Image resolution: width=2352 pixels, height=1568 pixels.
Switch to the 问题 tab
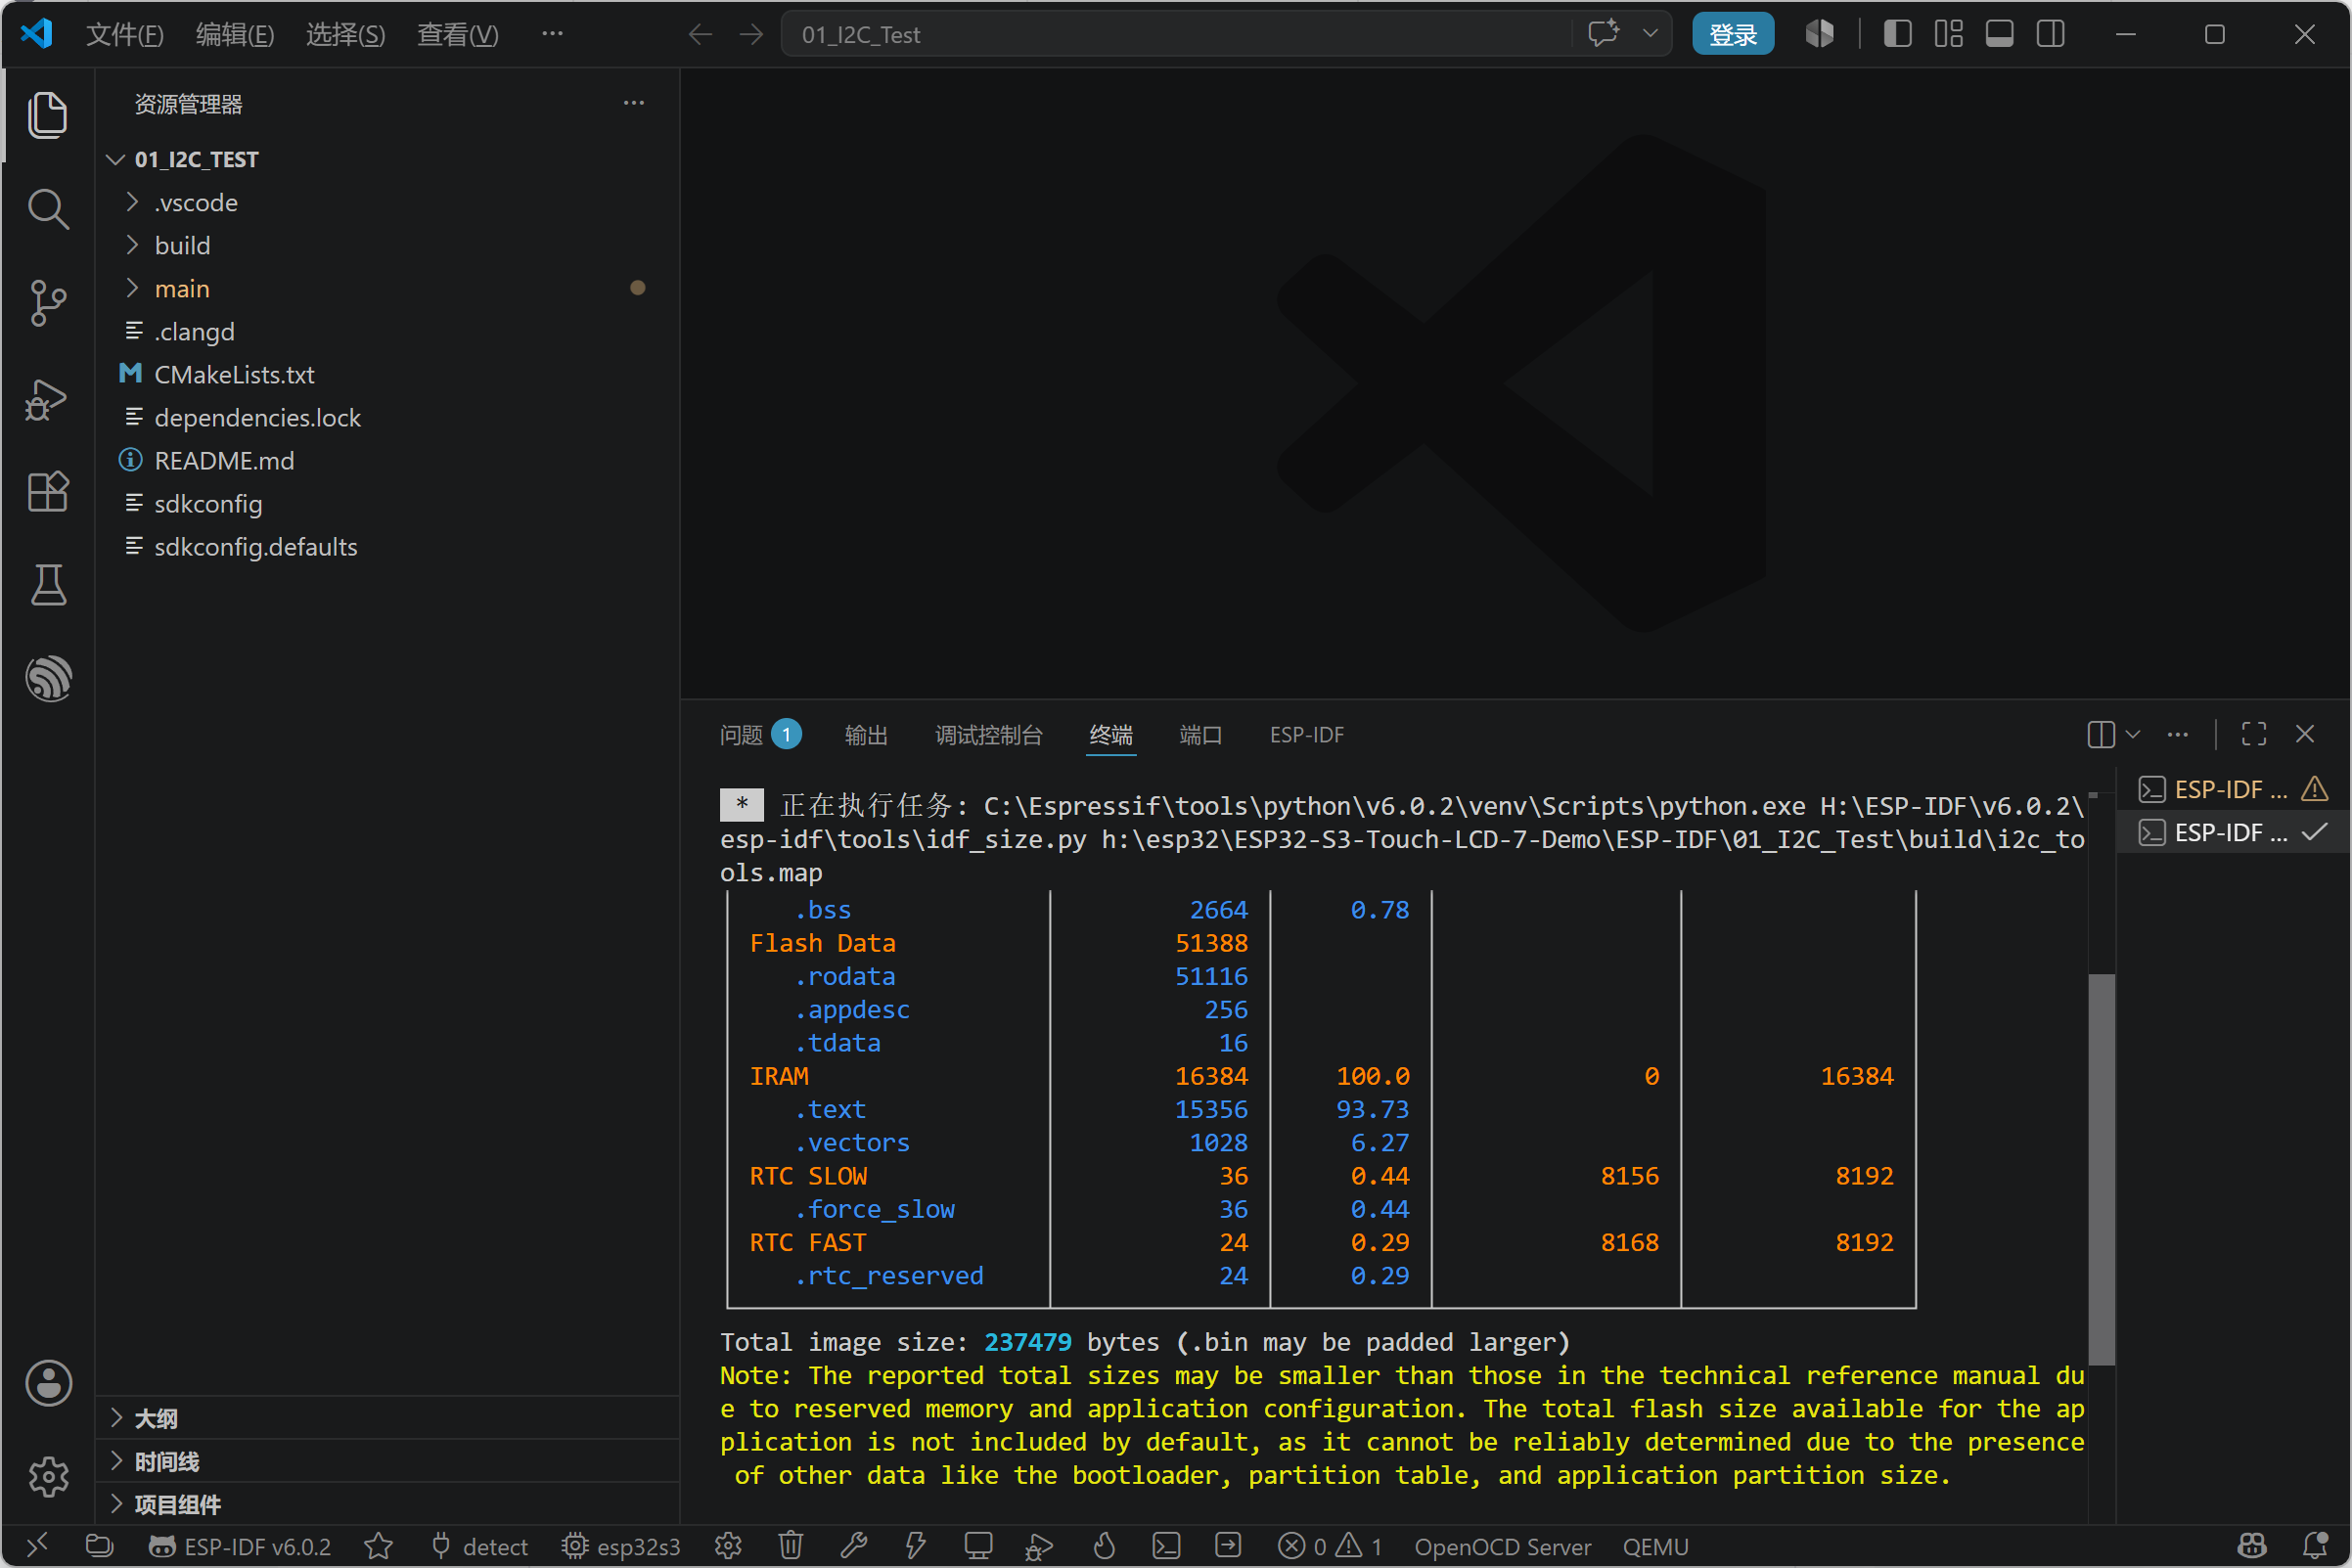point(760,735)
